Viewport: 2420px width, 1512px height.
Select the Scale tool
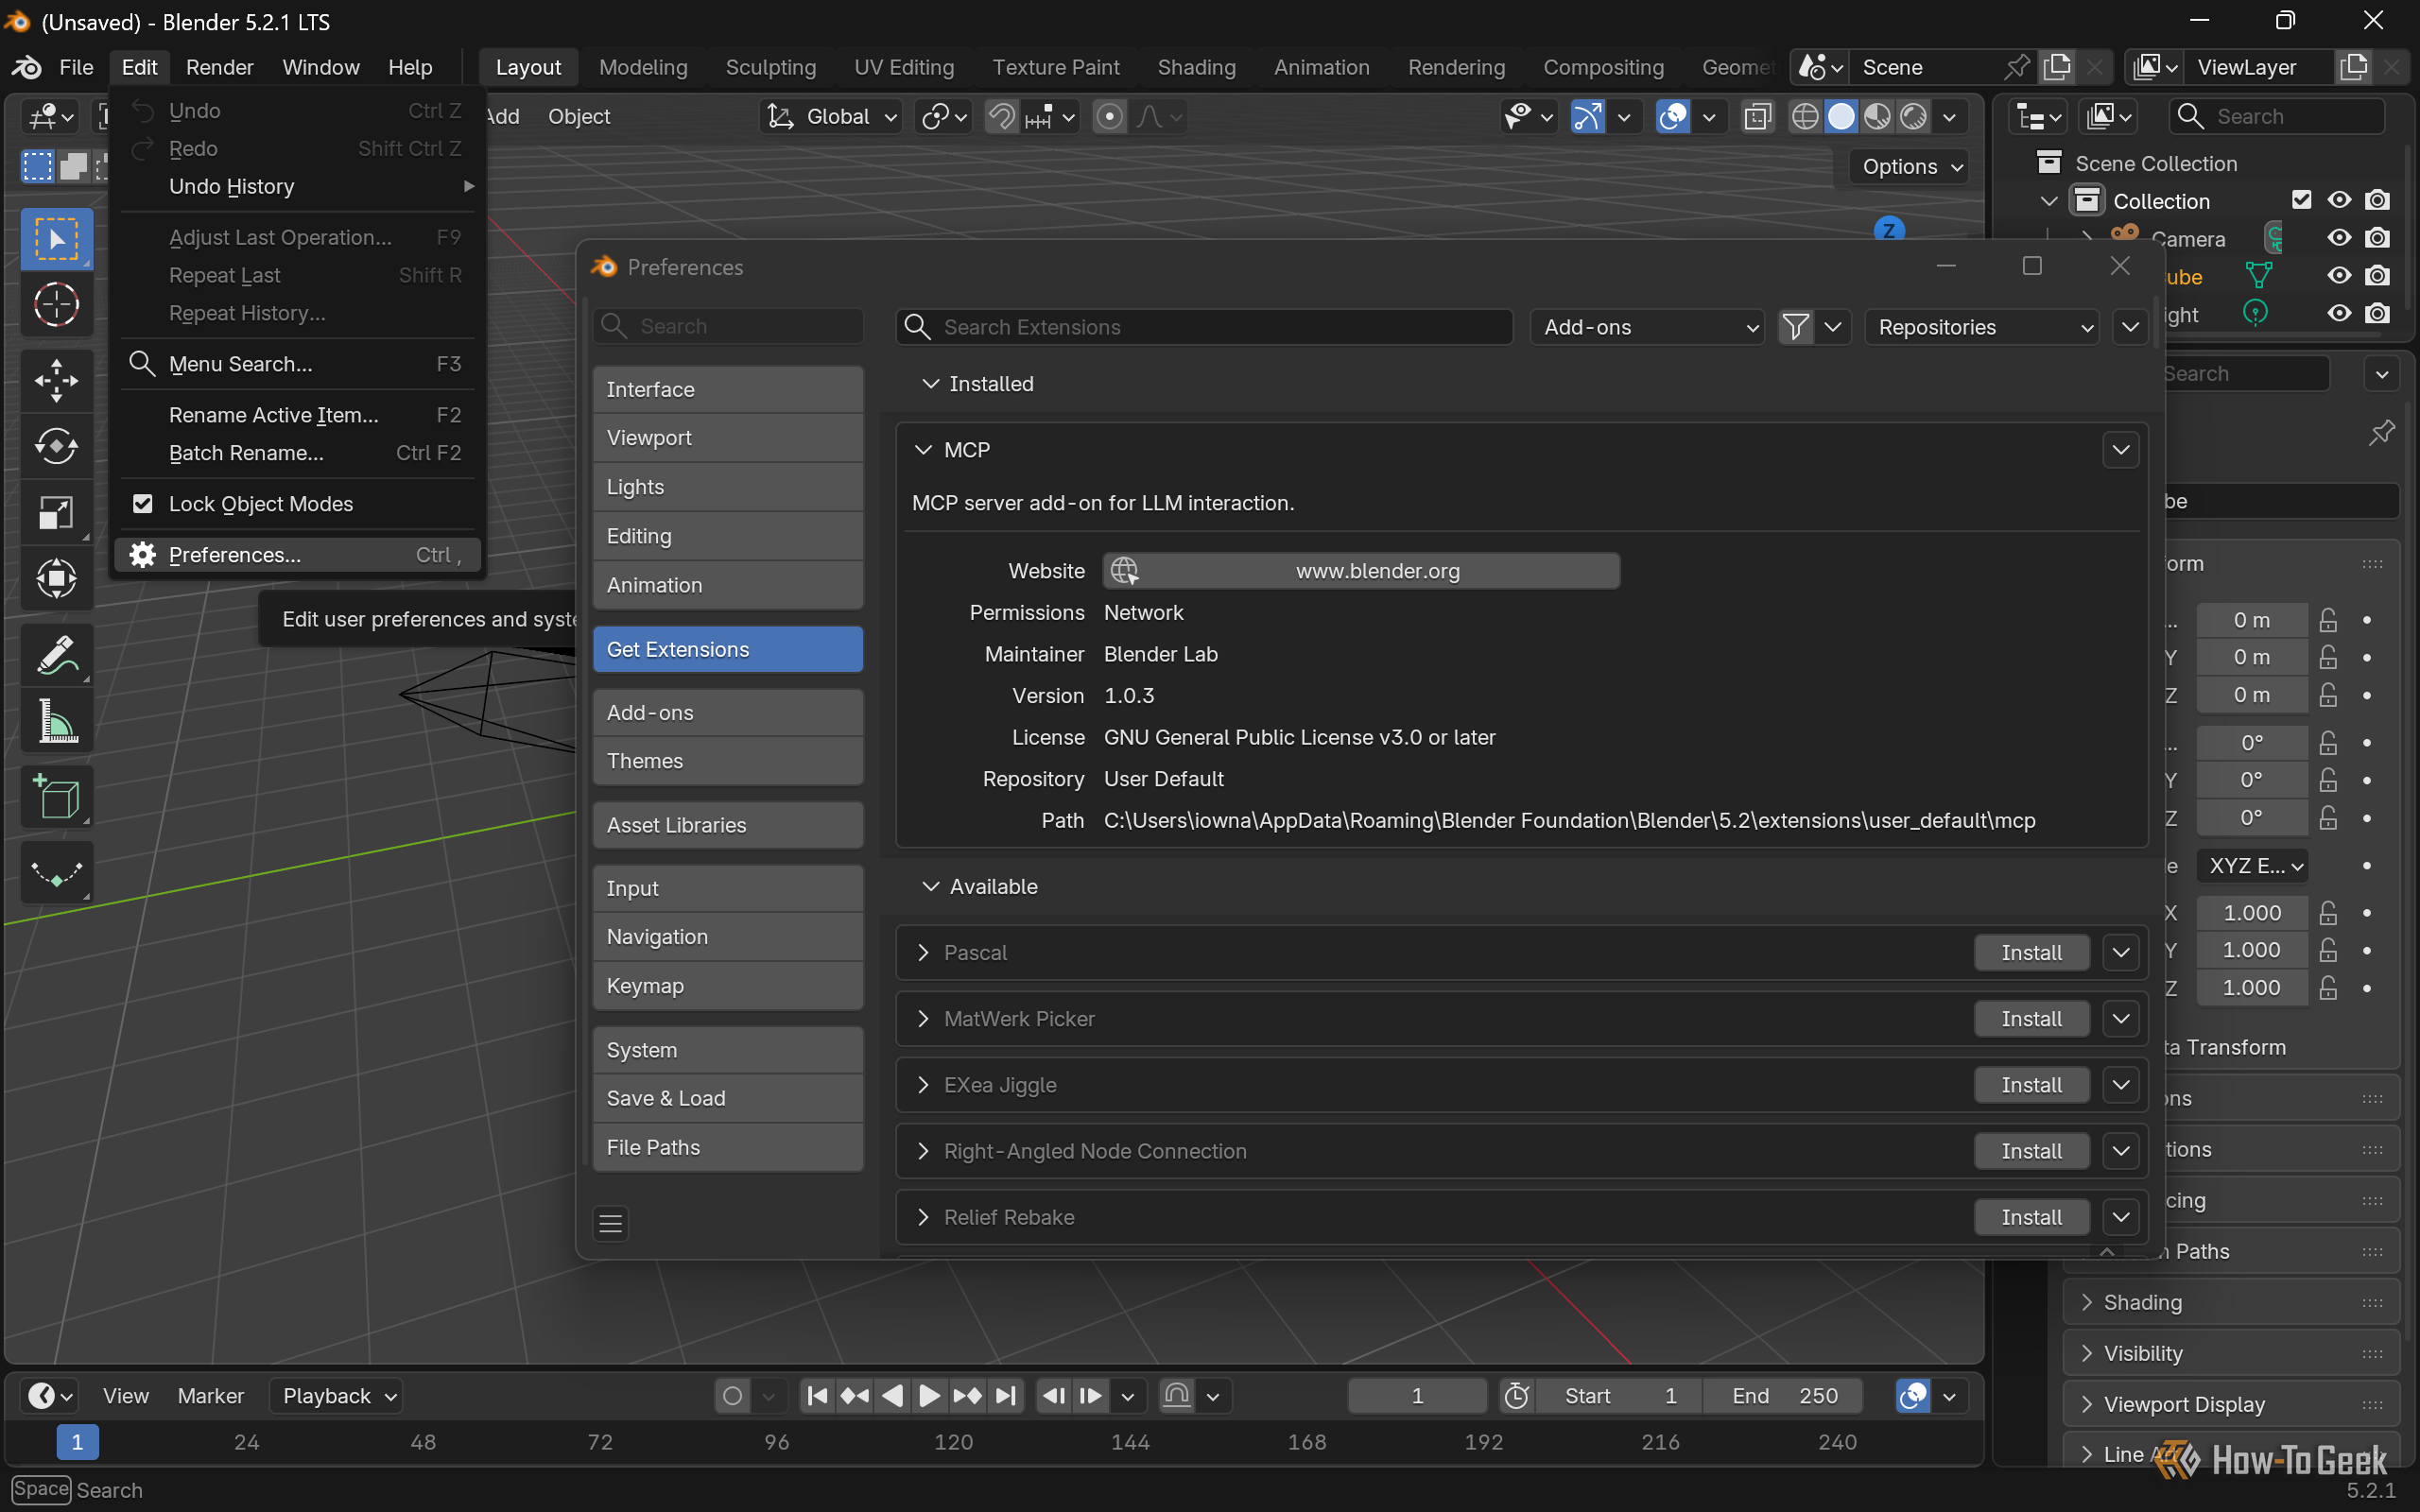click(x=57, y=512)
